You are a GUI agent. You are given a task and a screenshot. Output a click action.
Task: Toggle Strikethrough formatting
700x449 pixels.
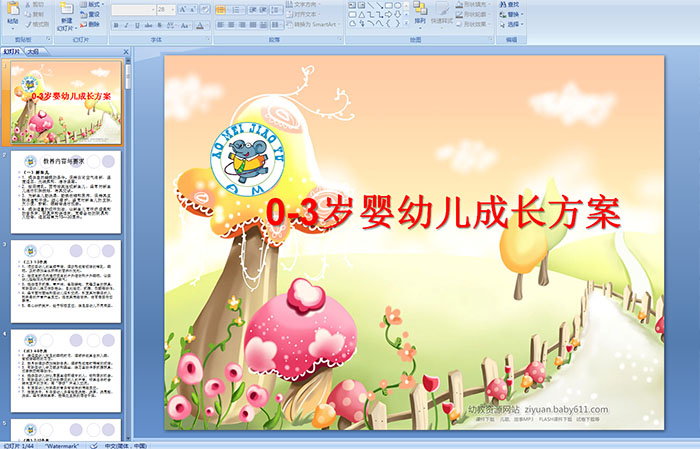tap(148, 25)
